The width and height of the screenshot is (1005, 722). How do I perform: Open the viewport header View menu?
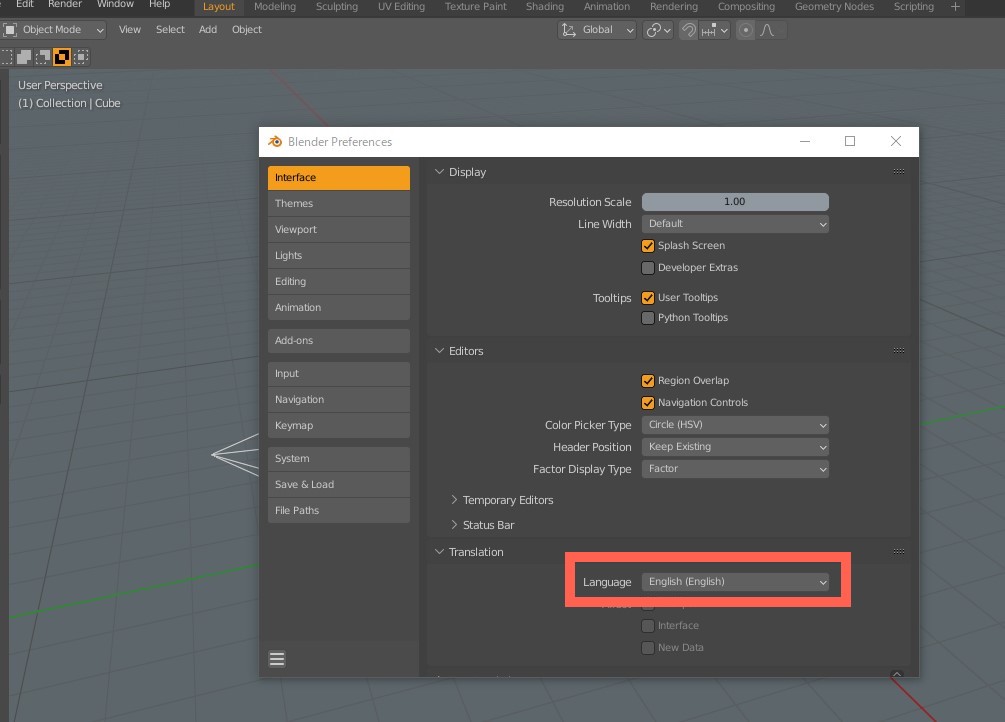tap(129, 29)
